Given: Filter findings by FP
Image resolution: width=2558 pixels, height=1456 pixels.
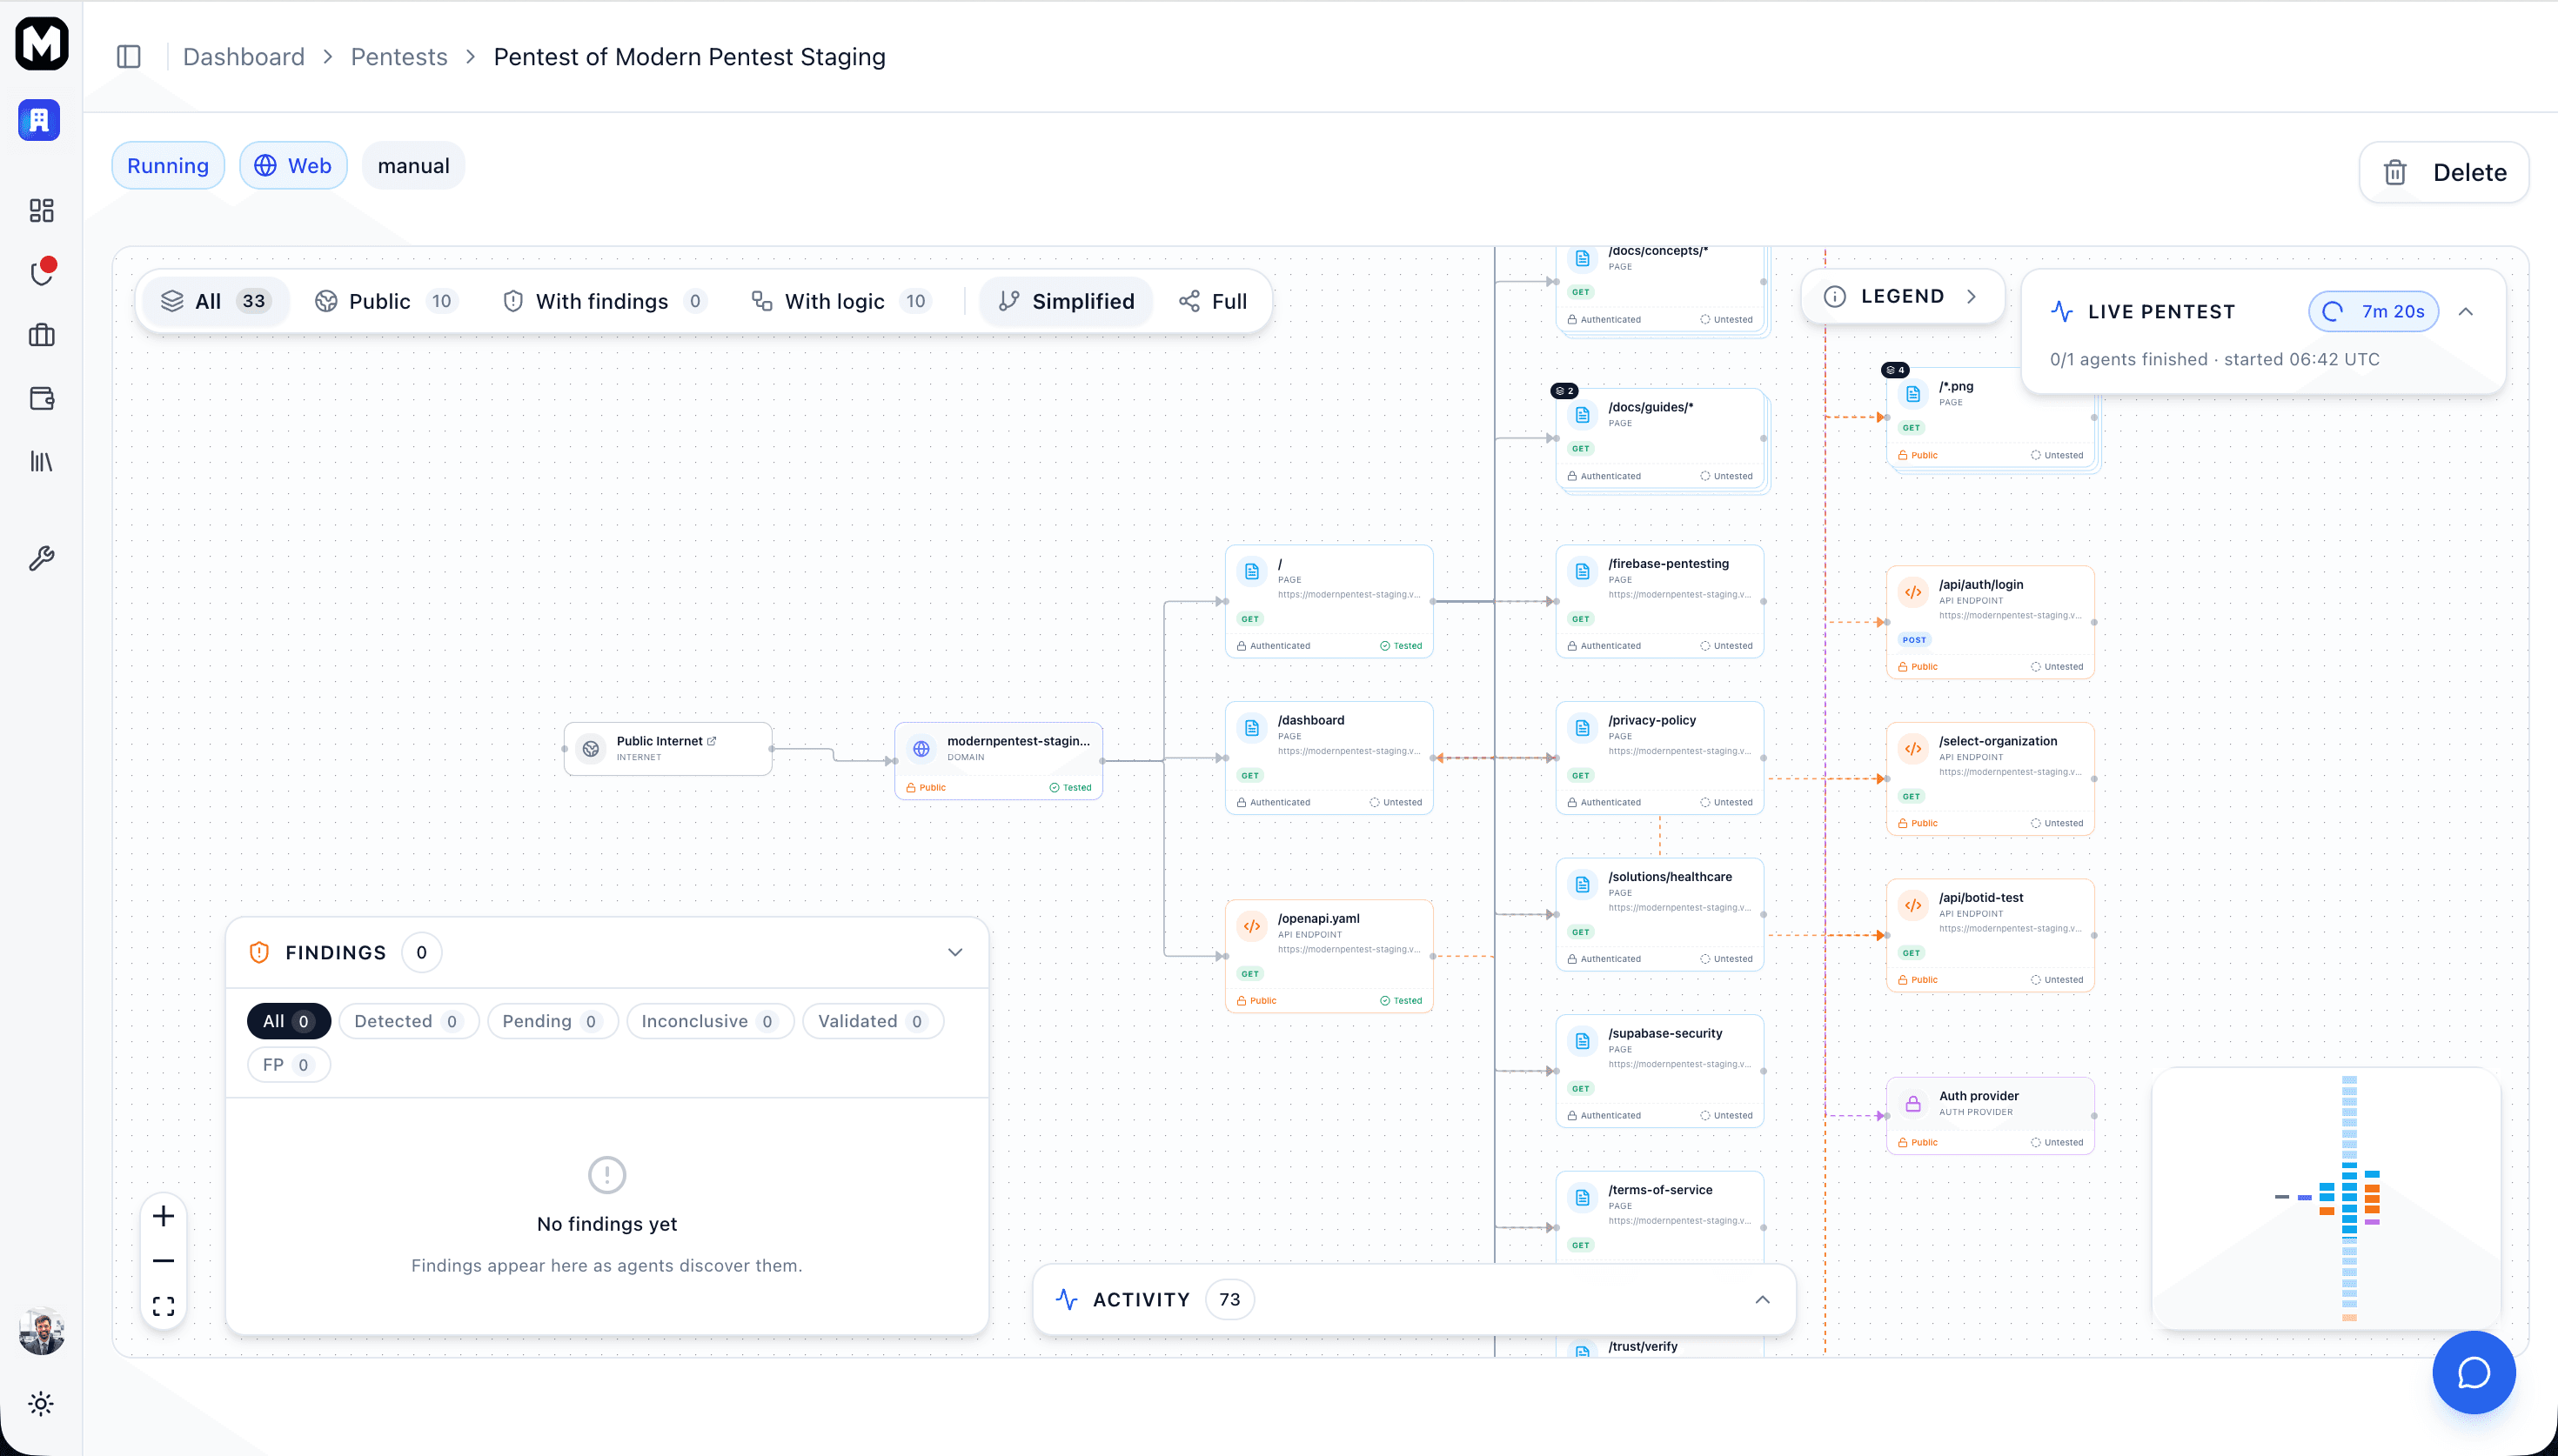Looking at the screenshot, I should tap(288, 1065).
